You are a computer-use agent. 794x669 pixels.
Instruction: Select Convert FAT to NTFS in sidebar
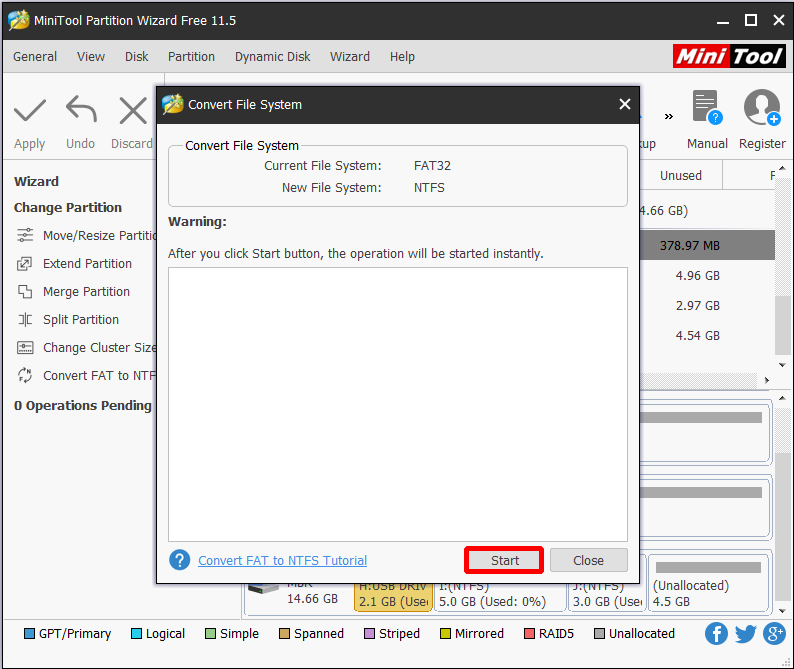tap(87, 376)
